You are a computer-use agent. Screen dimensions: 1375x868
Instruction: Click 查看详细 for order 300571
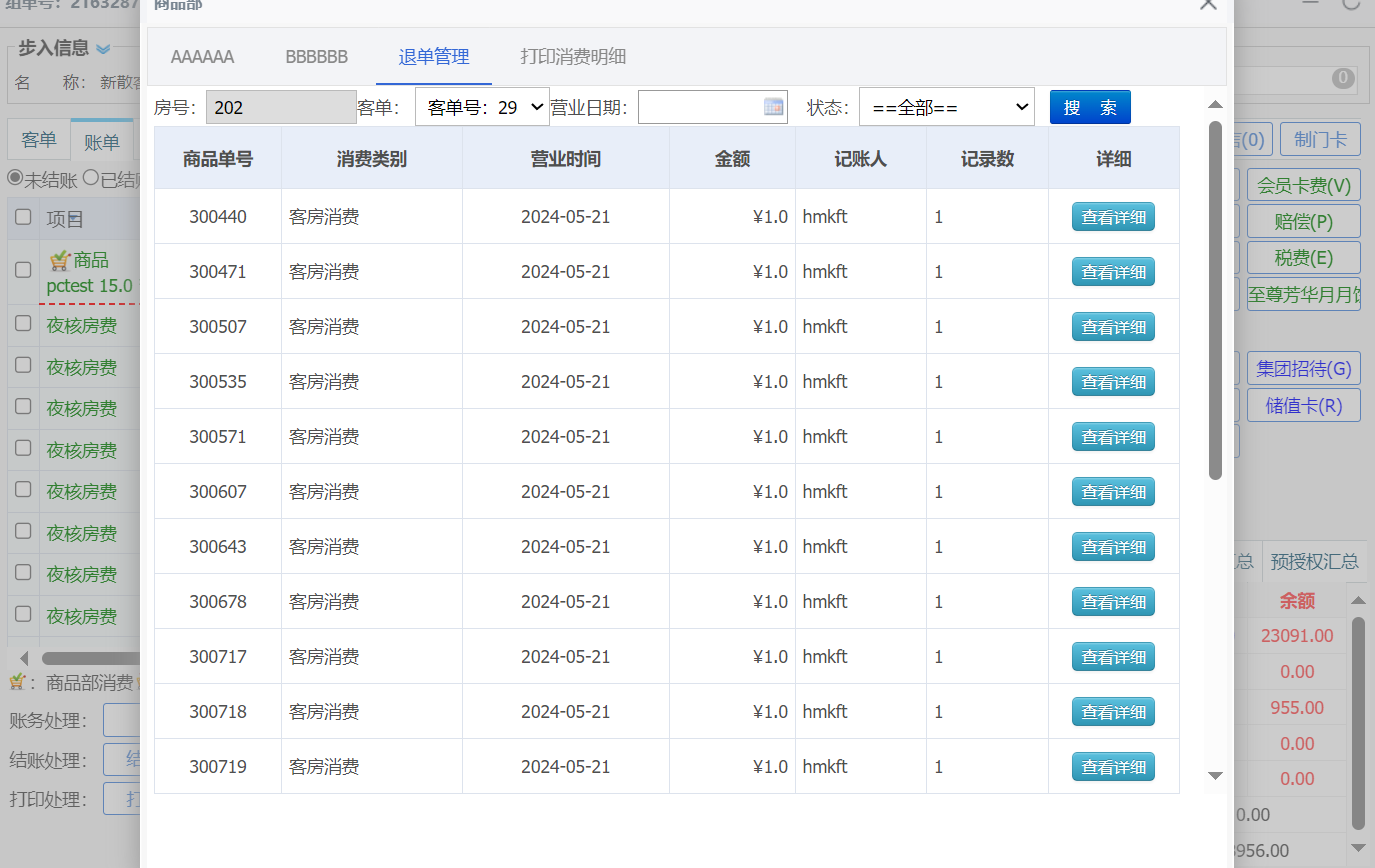[1113, 437]
